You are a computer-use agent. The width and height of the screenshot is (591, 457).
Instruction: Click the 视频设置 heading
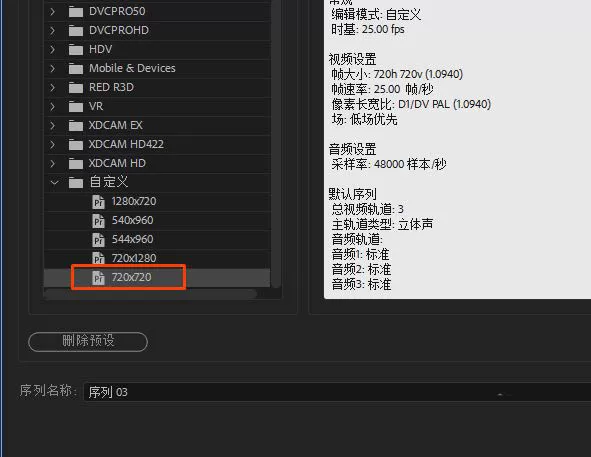click(x=352, y=59)
